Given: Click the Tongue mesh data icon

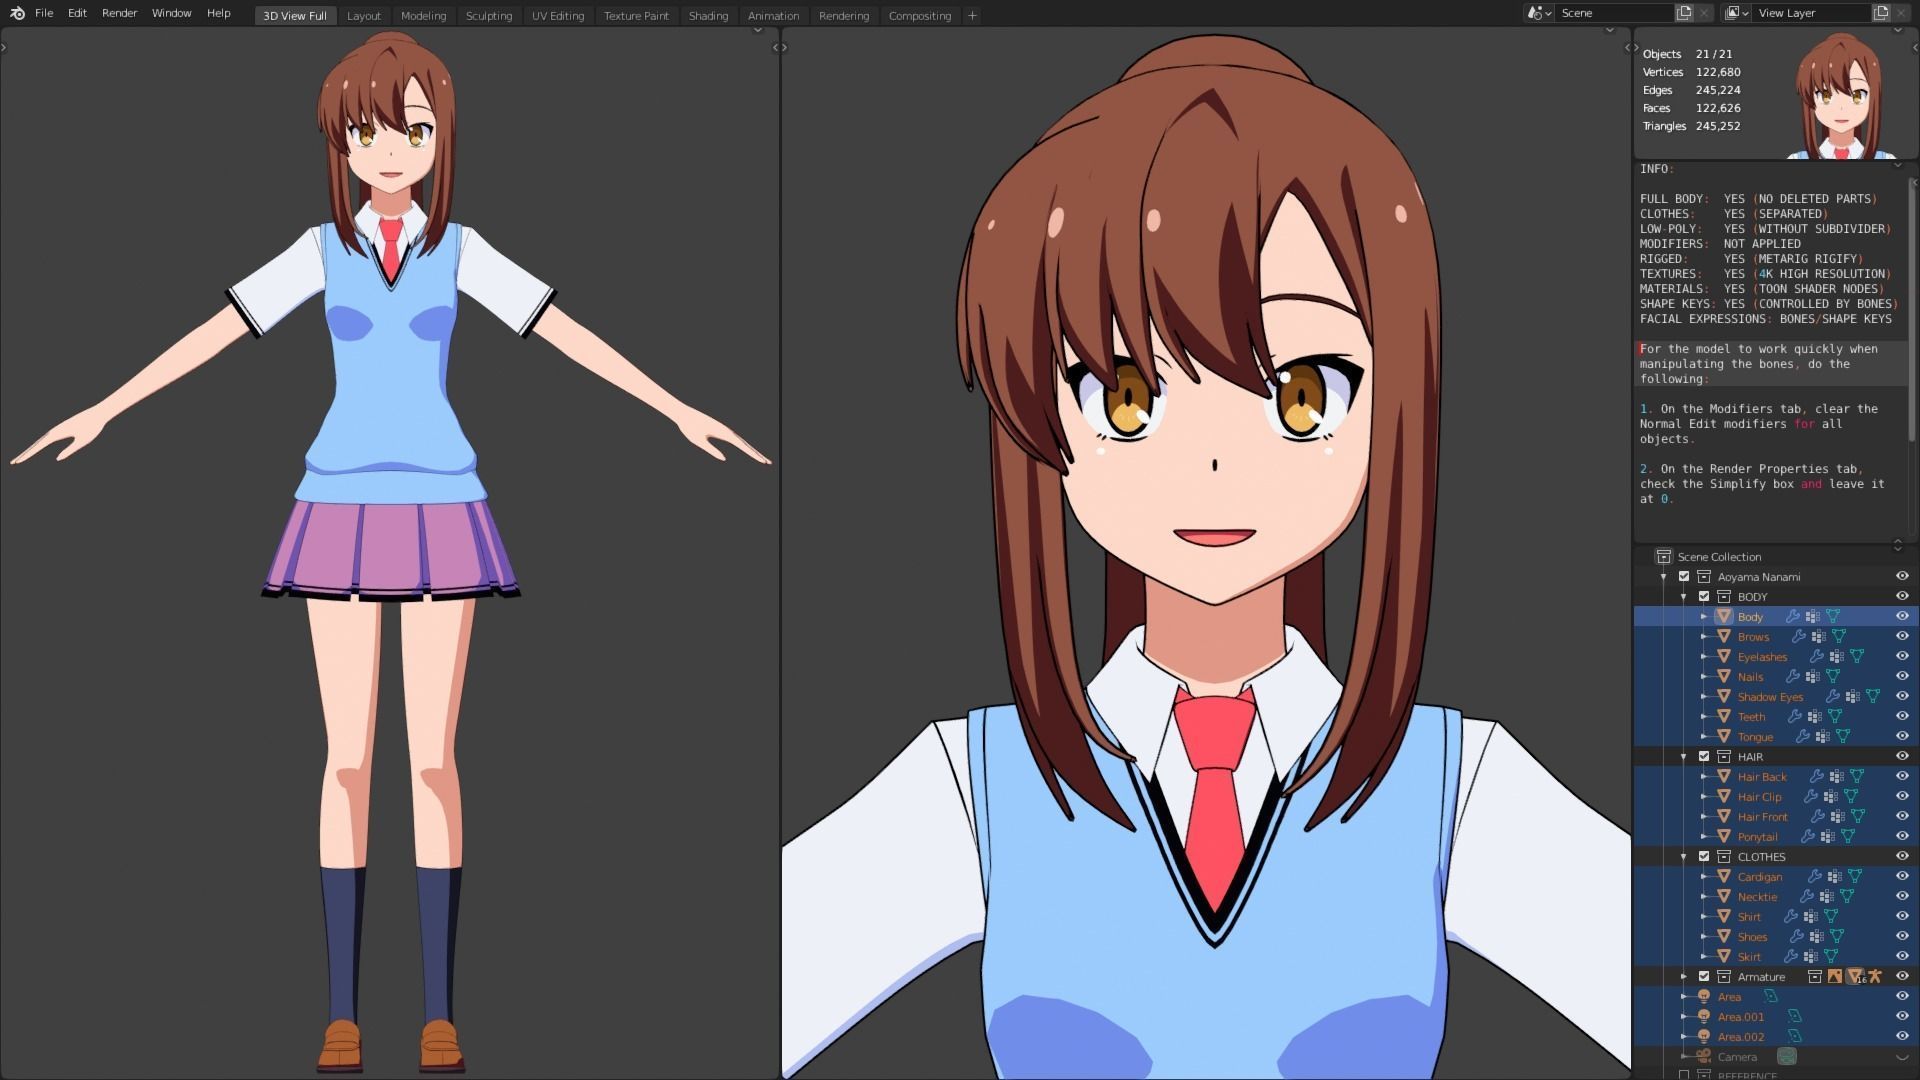Looking at the screenshot, I should (1843, 737).
